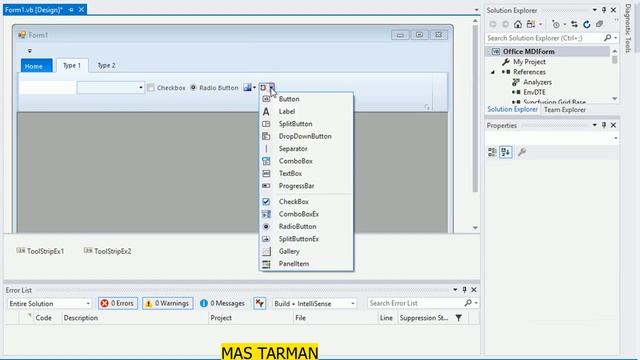Click the Categorized view icon in Properties
Screen dimensions: 640x360
(492, 152)
